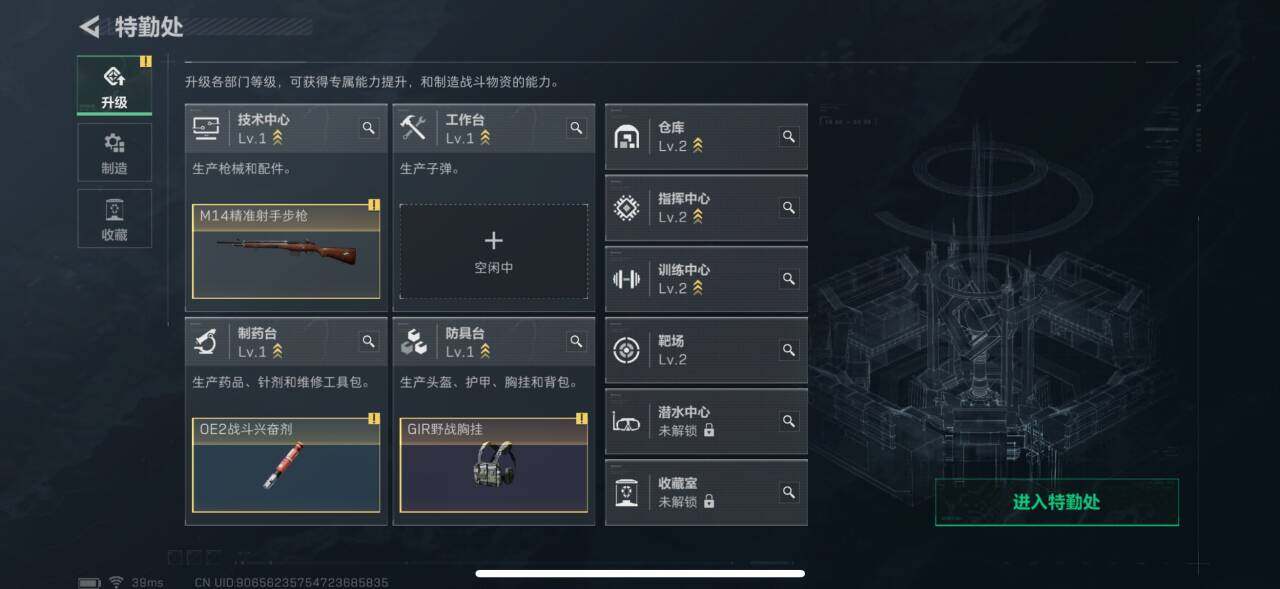1280x589 pixels.
Task: Switch to the 升级 tab
Action: [114, 86]
